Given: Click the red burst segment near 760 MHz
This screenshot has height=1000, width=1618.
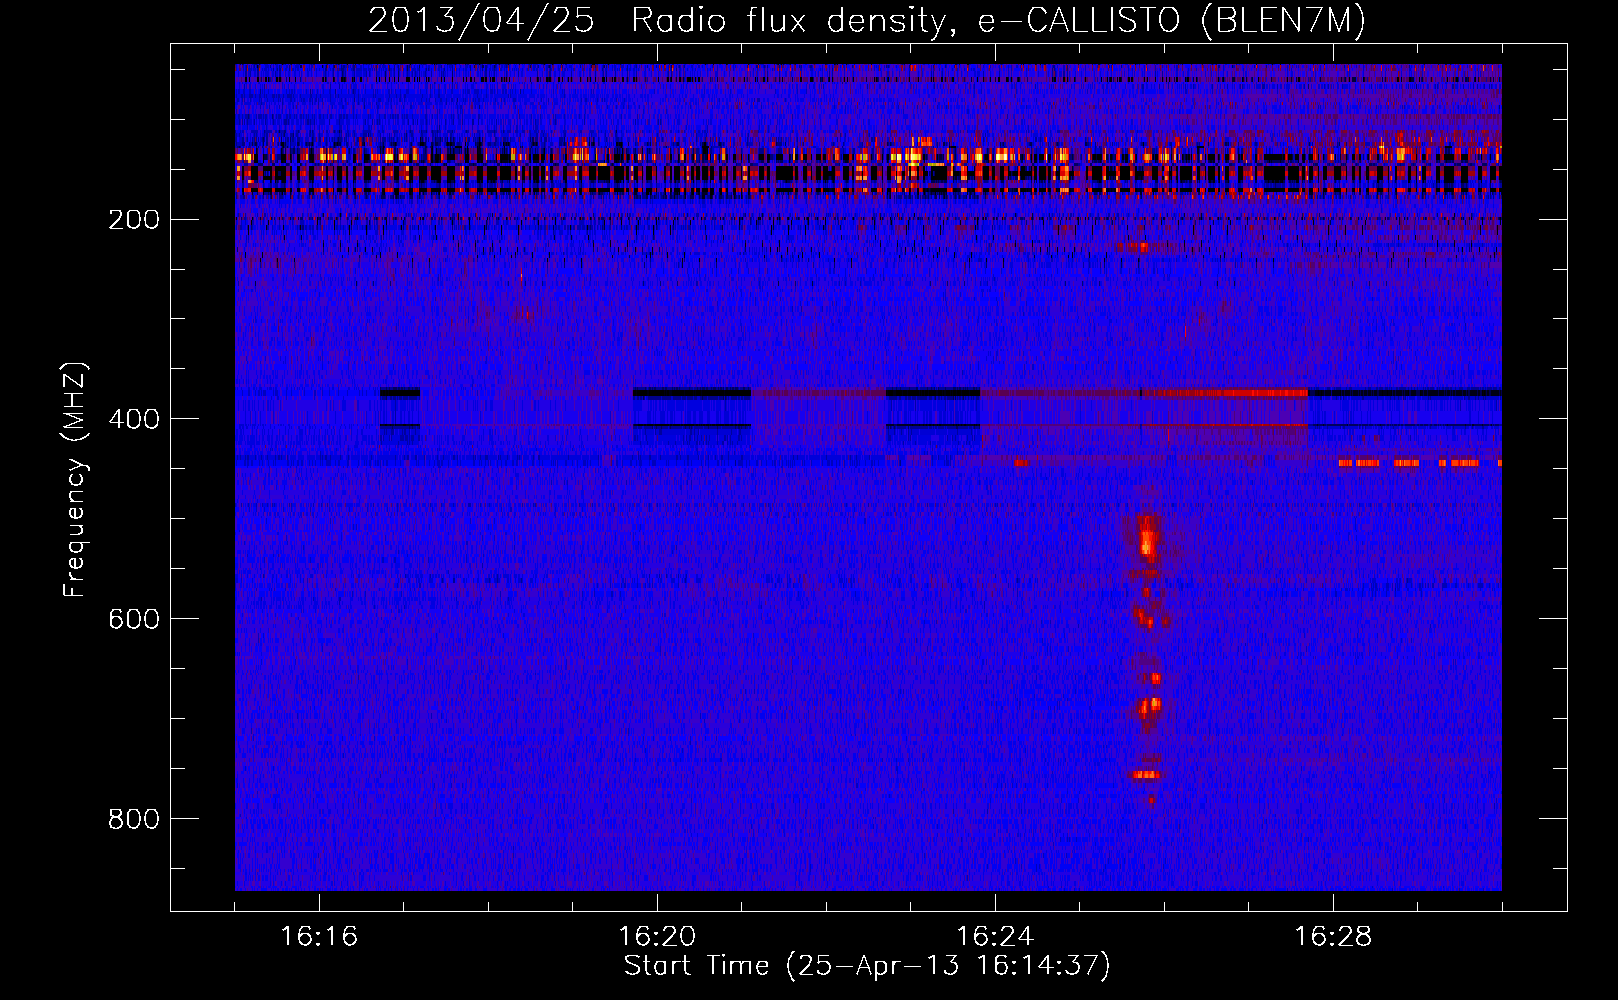Looking at the screenshot, I should pos(1146,774).
